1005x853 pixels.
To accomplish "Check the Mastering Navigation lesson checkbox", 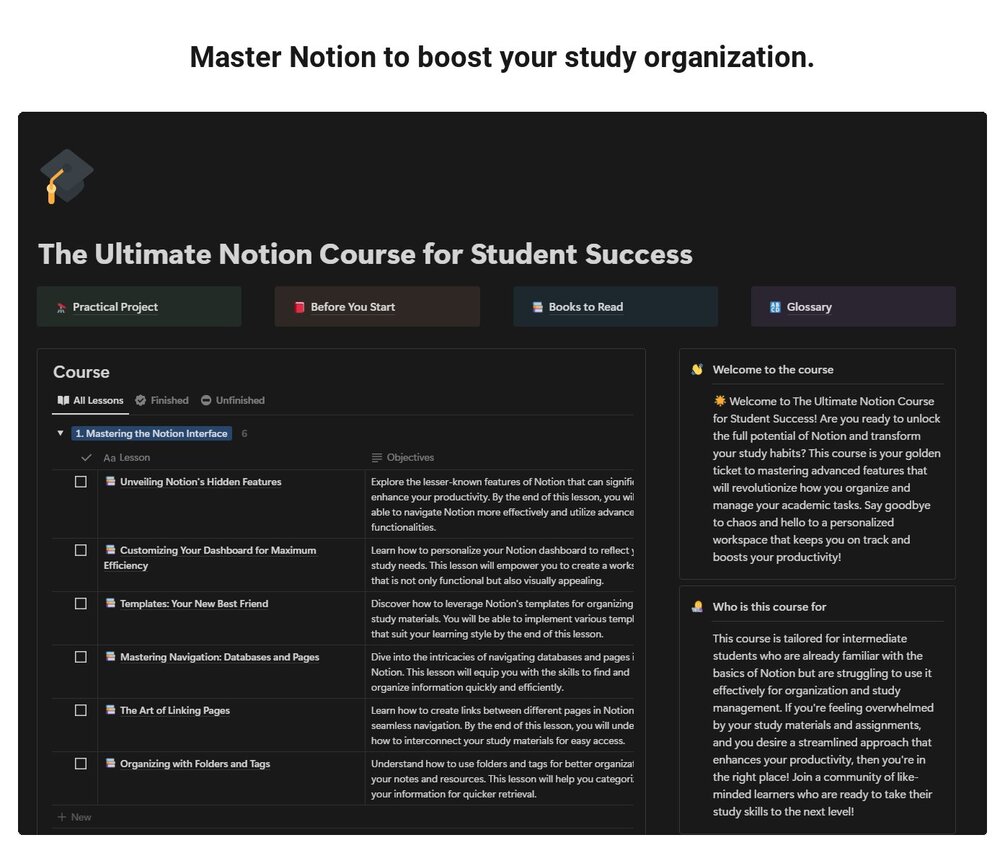I will click(81, 657).
